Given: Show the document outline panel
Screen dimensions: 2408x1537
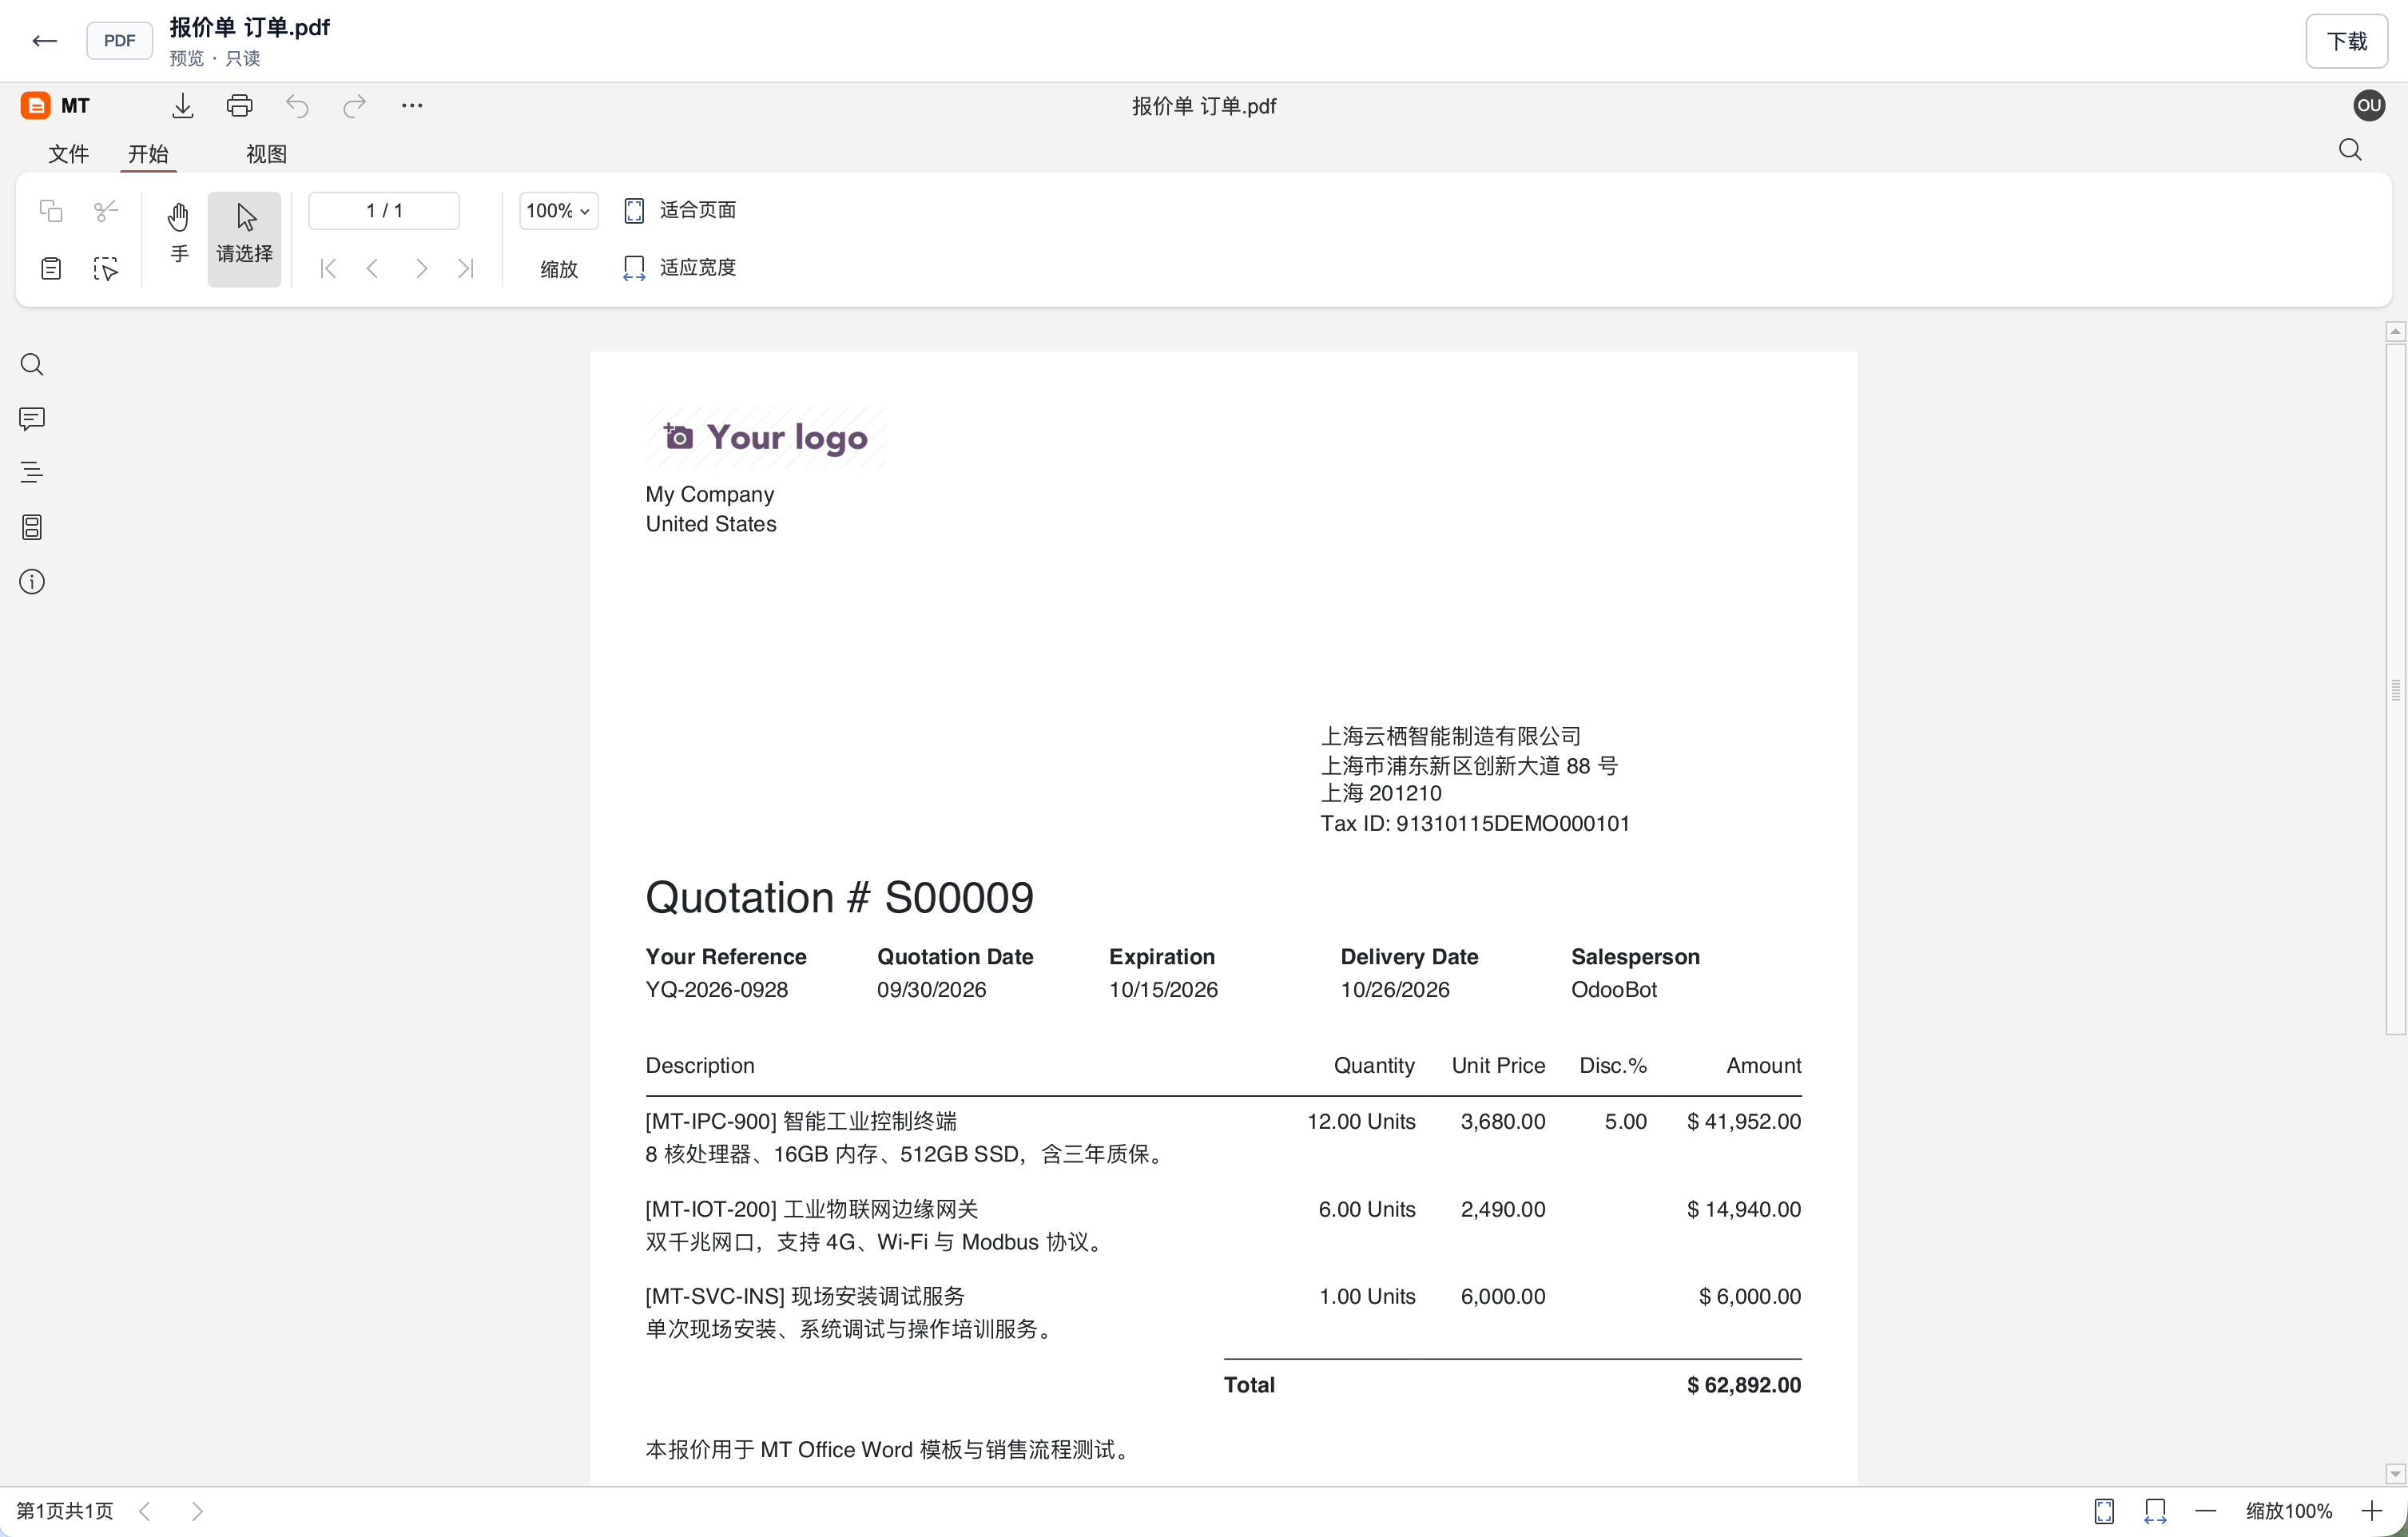Looking at the screenshot, I should click(32, 472).
